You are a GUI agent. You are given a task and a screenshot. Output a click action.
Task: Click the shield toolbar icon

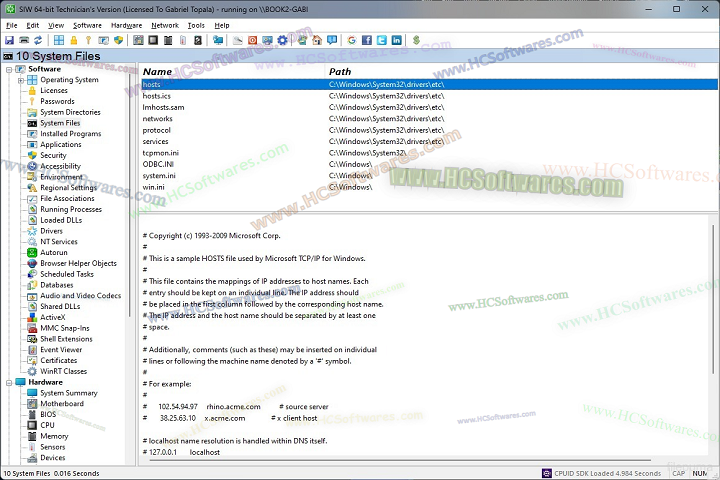pos(118,40)
